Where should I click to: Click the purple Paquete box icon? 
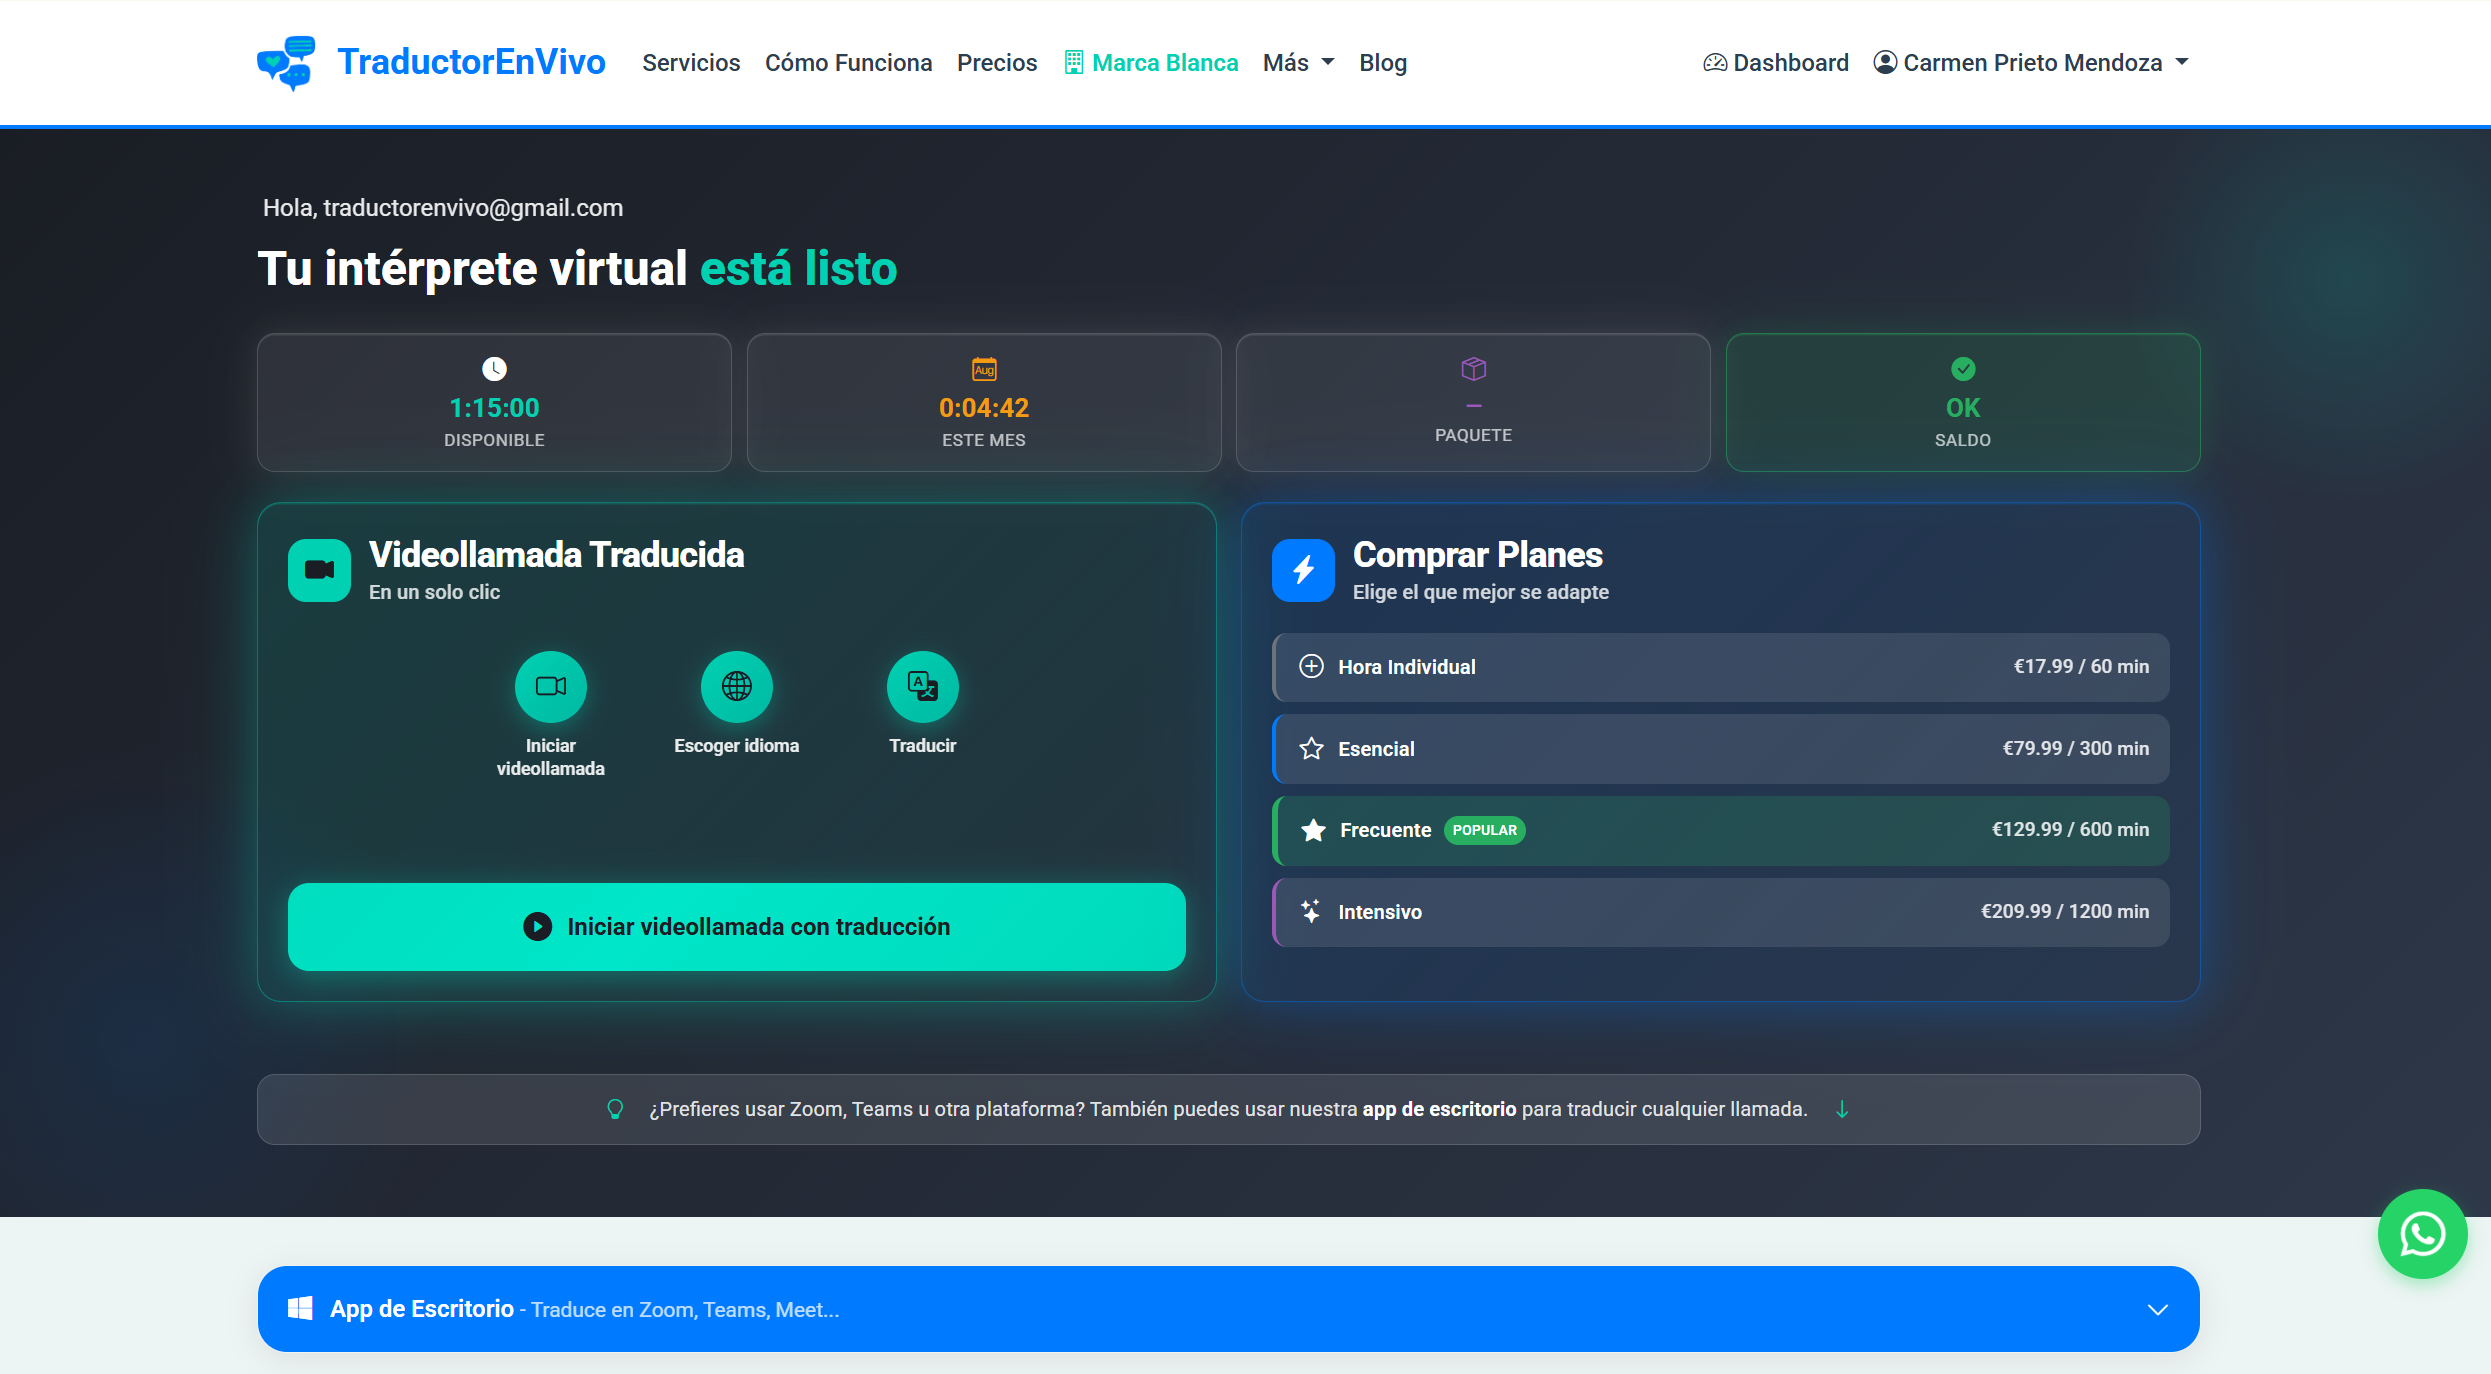point(1472,367)
